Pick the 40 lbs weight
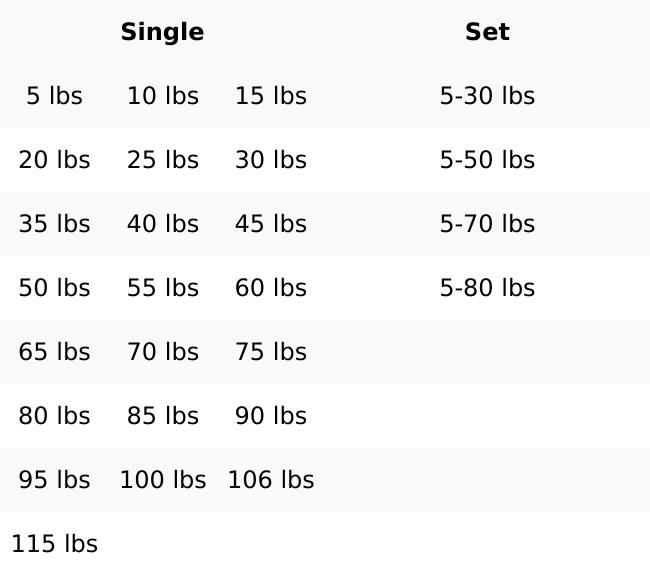Image resolution: width=650 pixels, height=576 pixels. 162,224
